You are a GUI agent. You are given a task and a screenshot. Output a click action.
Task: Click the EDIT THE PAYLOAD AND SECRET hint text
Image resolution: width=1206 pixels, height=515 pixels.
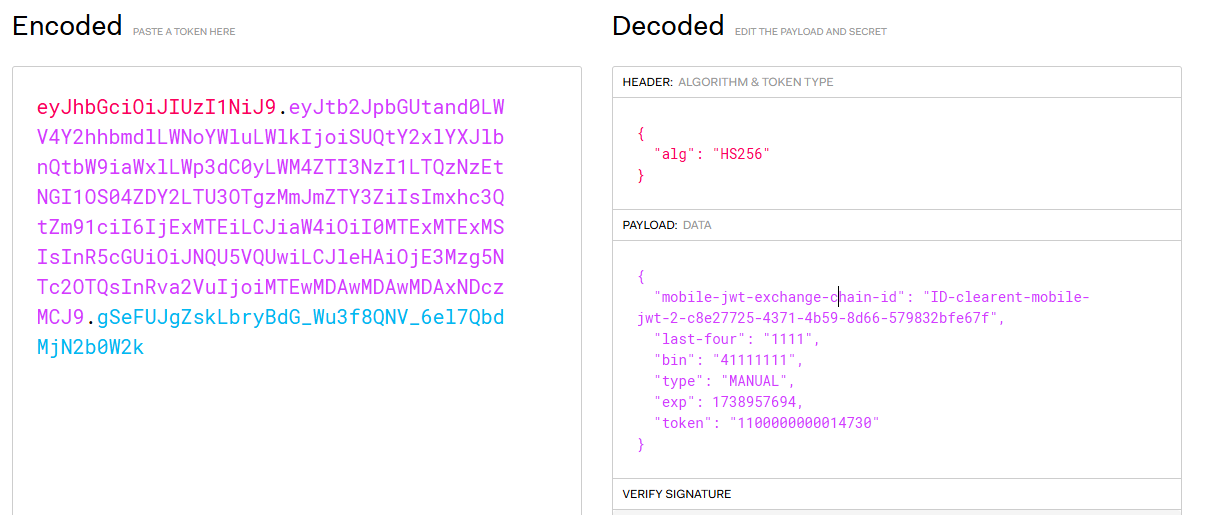click(x=810, y=32)
